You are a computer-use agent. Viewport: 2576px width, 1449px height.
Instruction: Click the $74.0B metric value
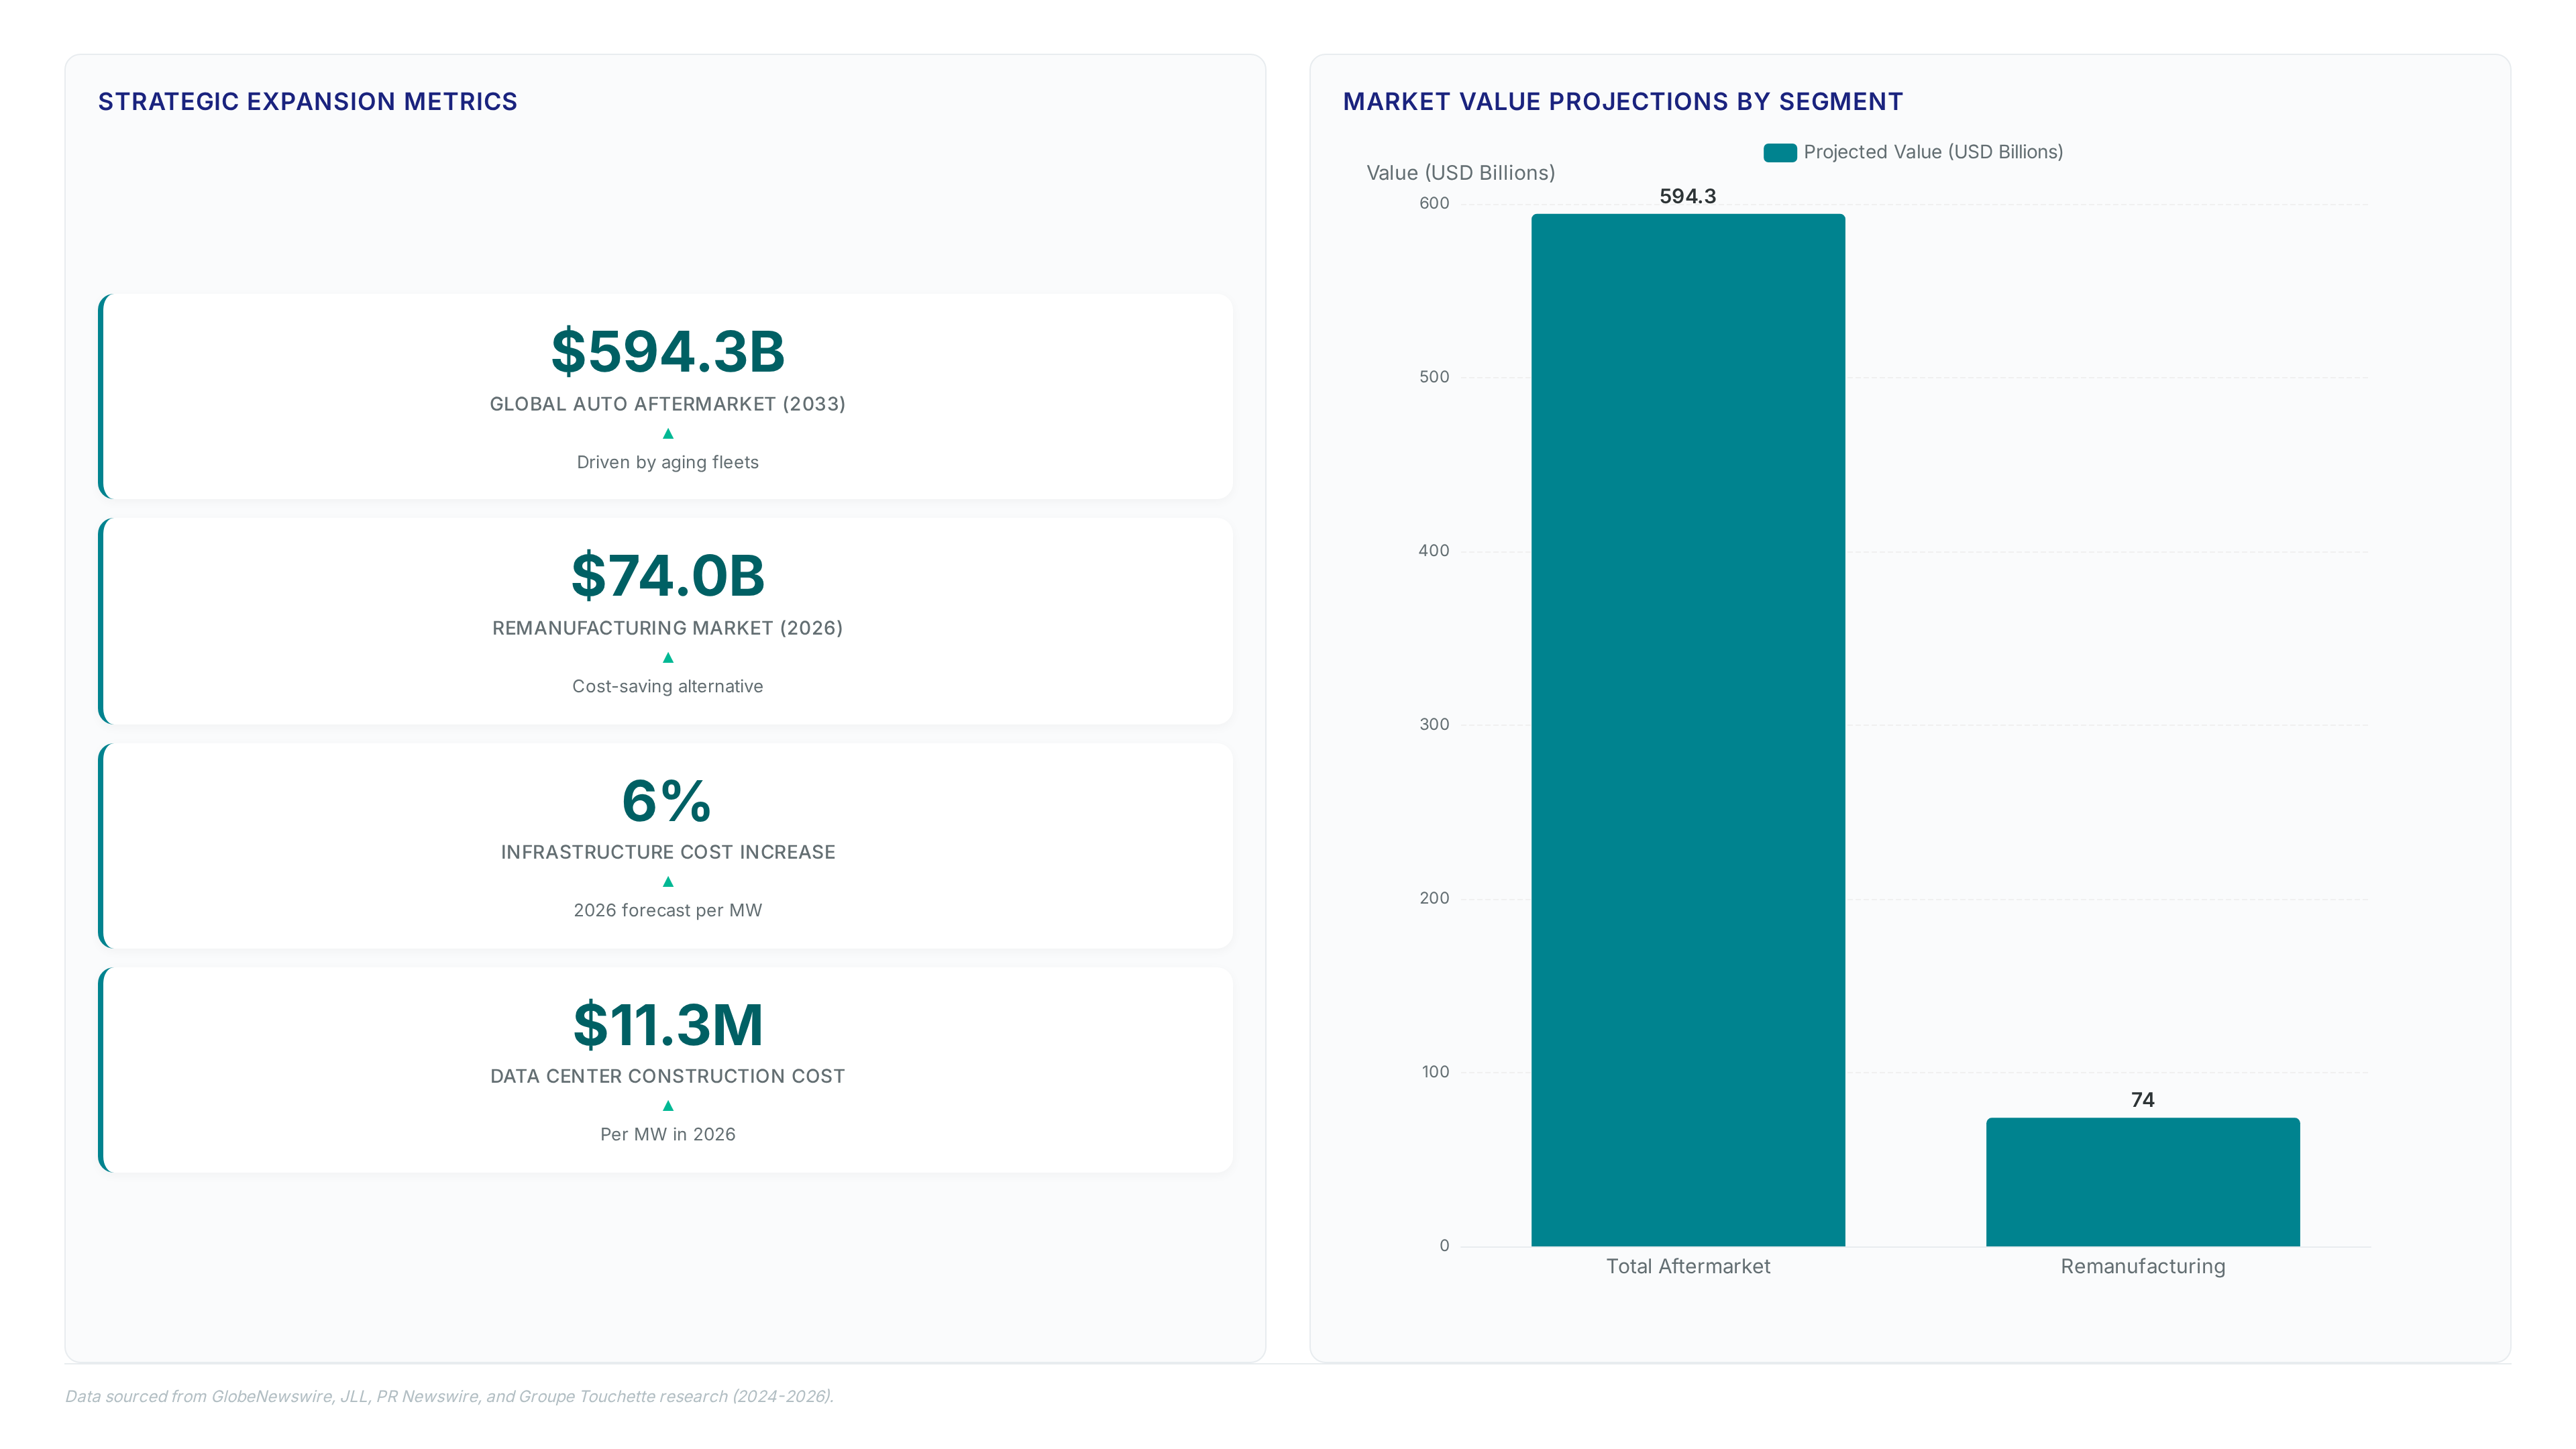coord(668,576)
